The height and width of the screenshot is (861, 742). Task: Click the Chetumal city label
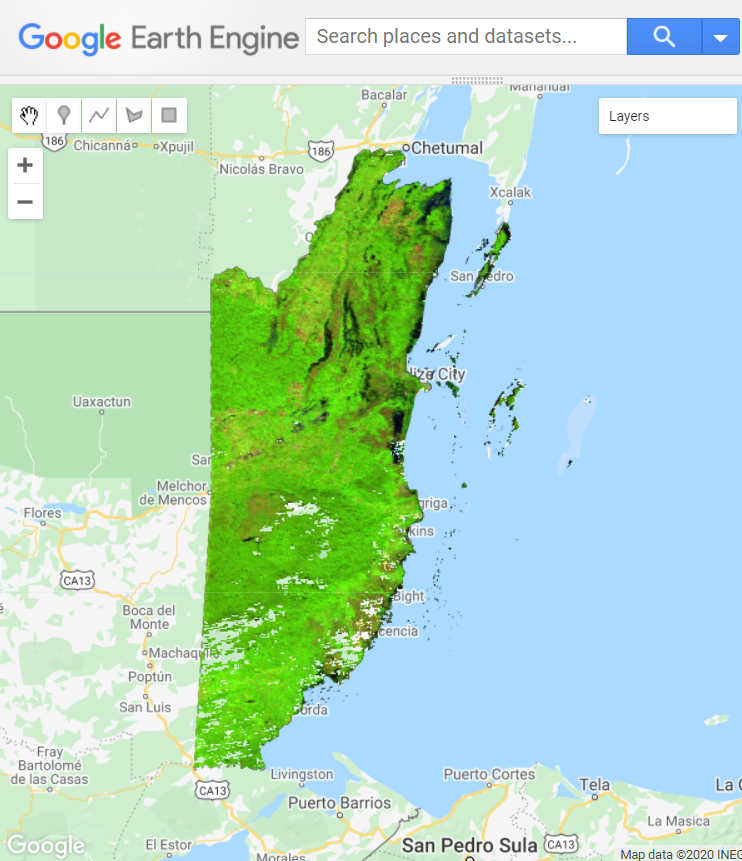tap(446, 148)
